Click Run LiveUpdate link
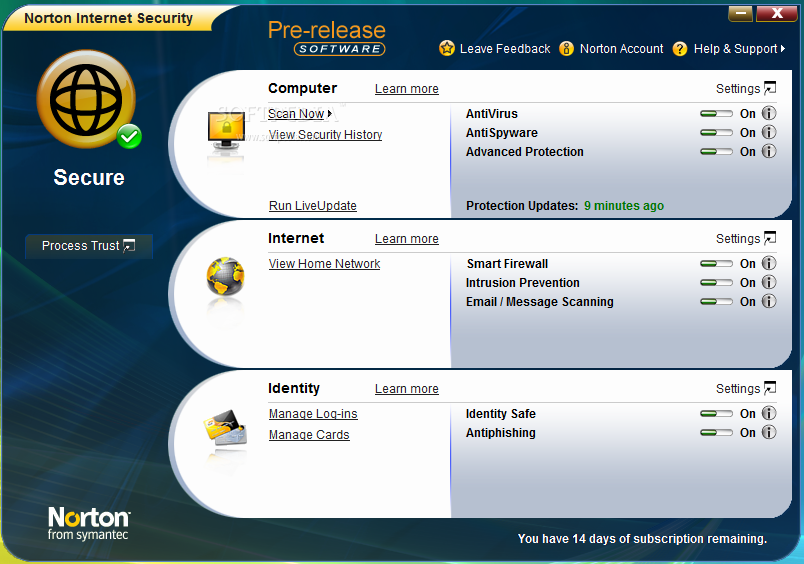804x564 pixels. (x=313, y=206)
